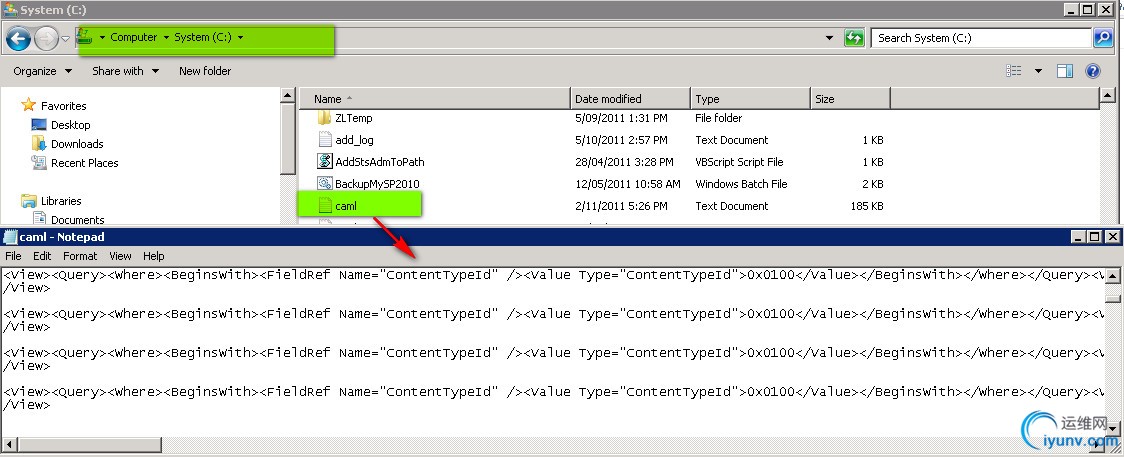The height and width of the screenshot is (457, 1124).
Task: Select the add_log text file icon
Action: click(325, 140)
